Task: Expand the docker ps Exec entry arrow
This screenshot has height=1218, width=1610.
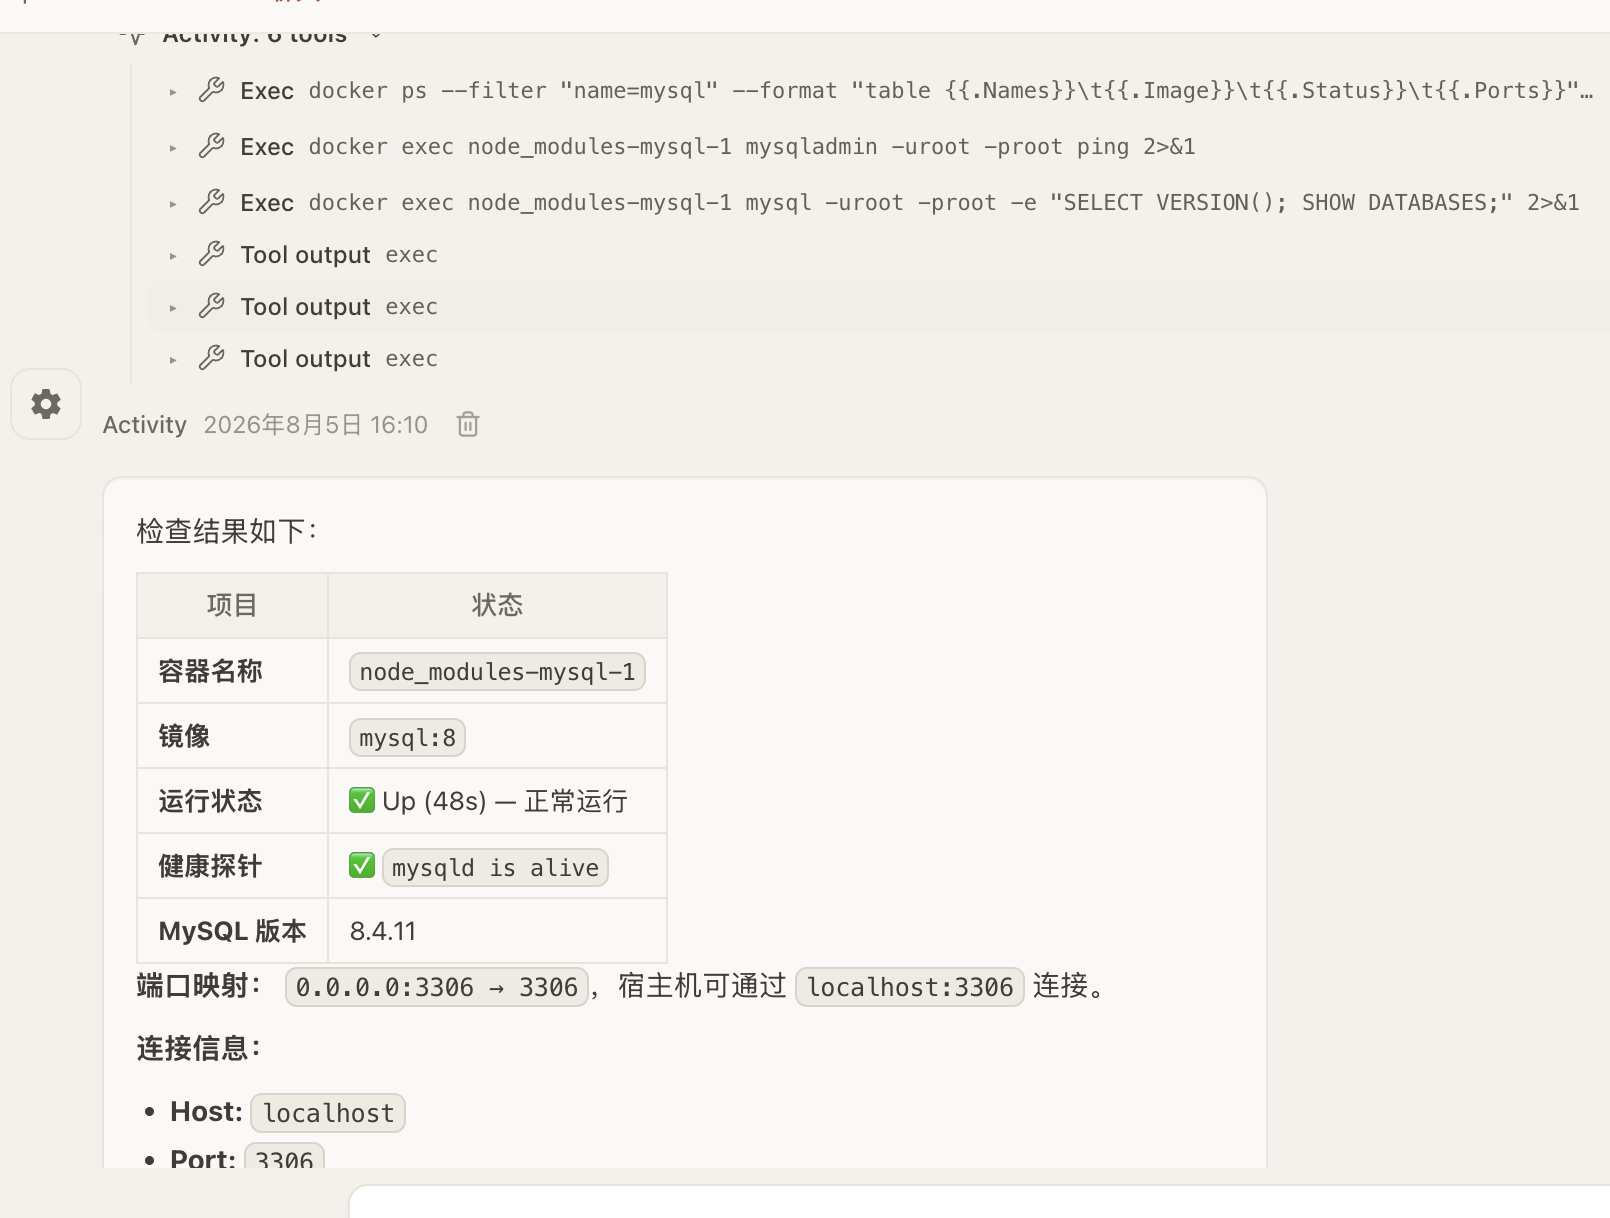Action: 173,92
